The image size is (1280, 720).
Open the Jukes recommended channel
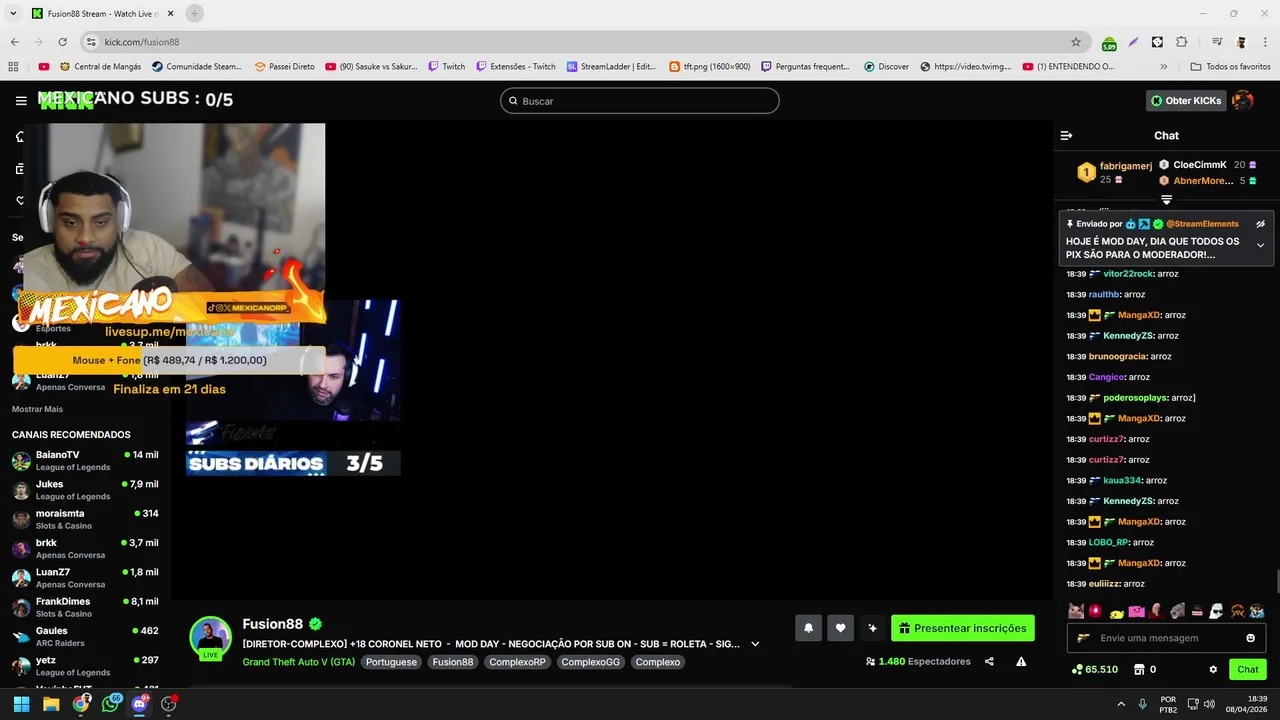coord(85,490)
